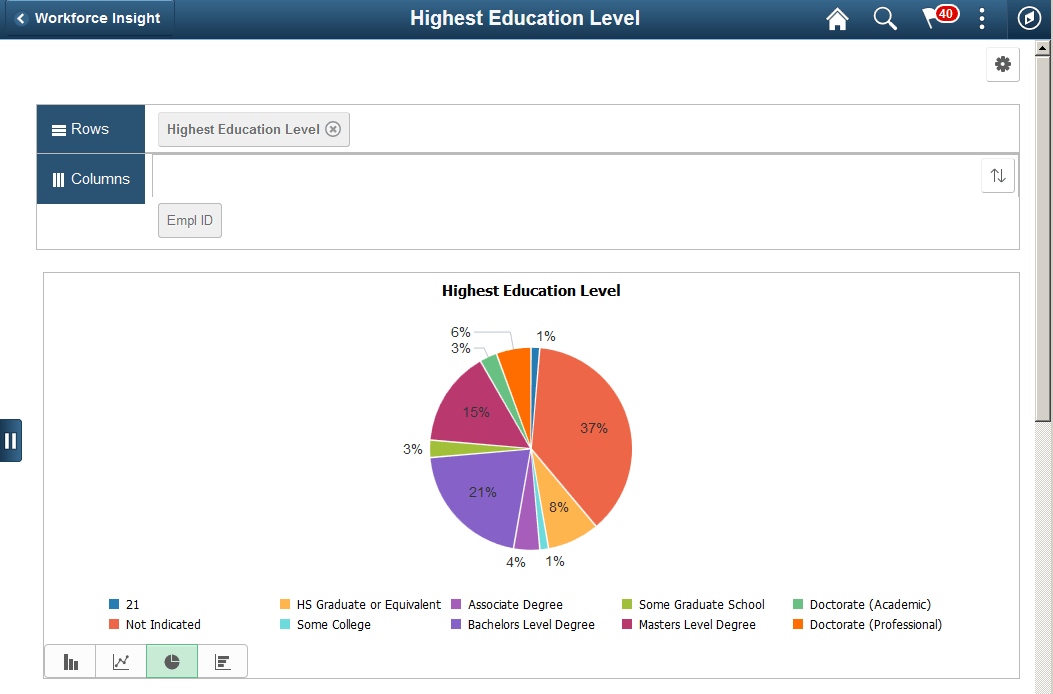1053x694 pixels.
Task: Open the sort order arrows control
Action: [997, 175]
